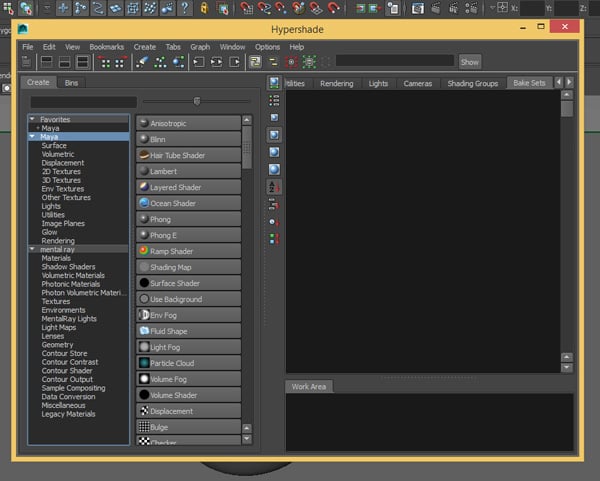Open the Options menu
Viewport: 600px width, 481px height.
point(267,47)
